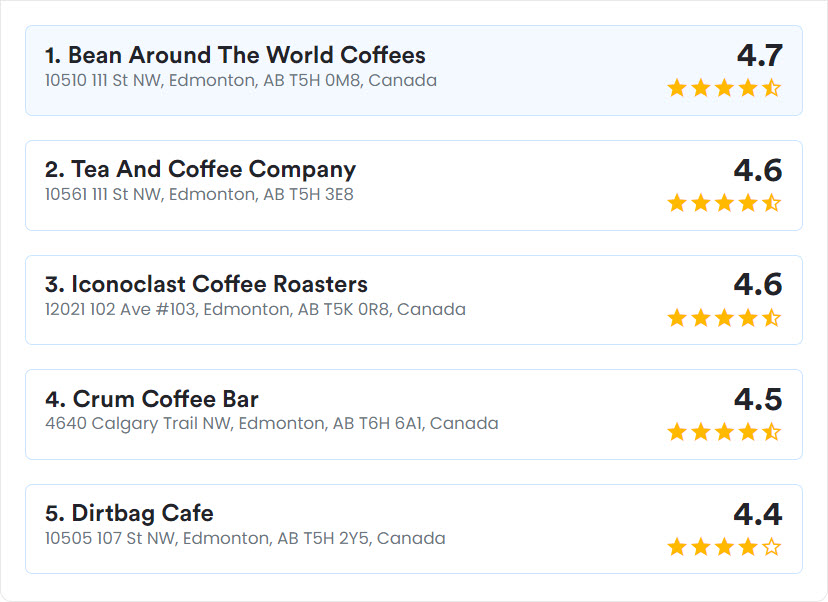Click address 4640 Calgary Trail NW
Viewport: 828px width, 602px height.
click(271, 424)
